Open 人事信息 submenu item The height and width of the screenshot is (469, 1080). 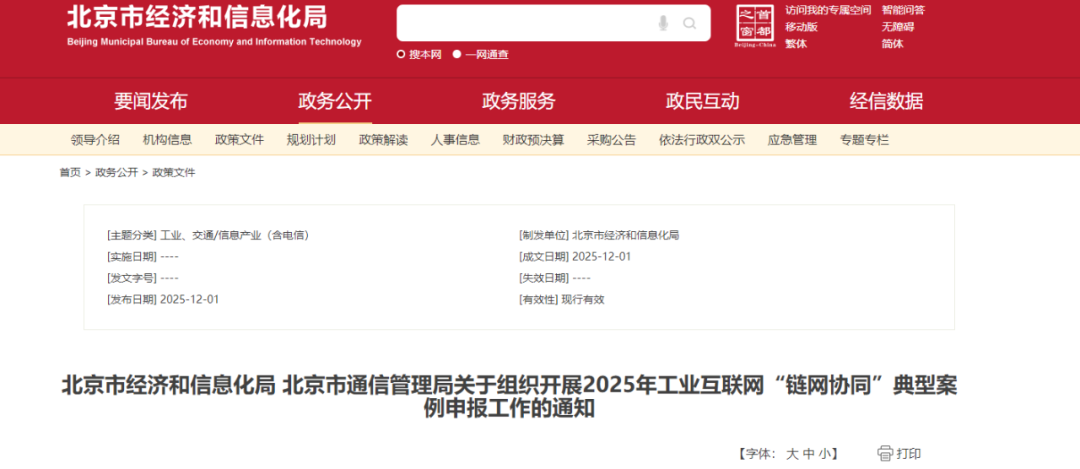455,140
